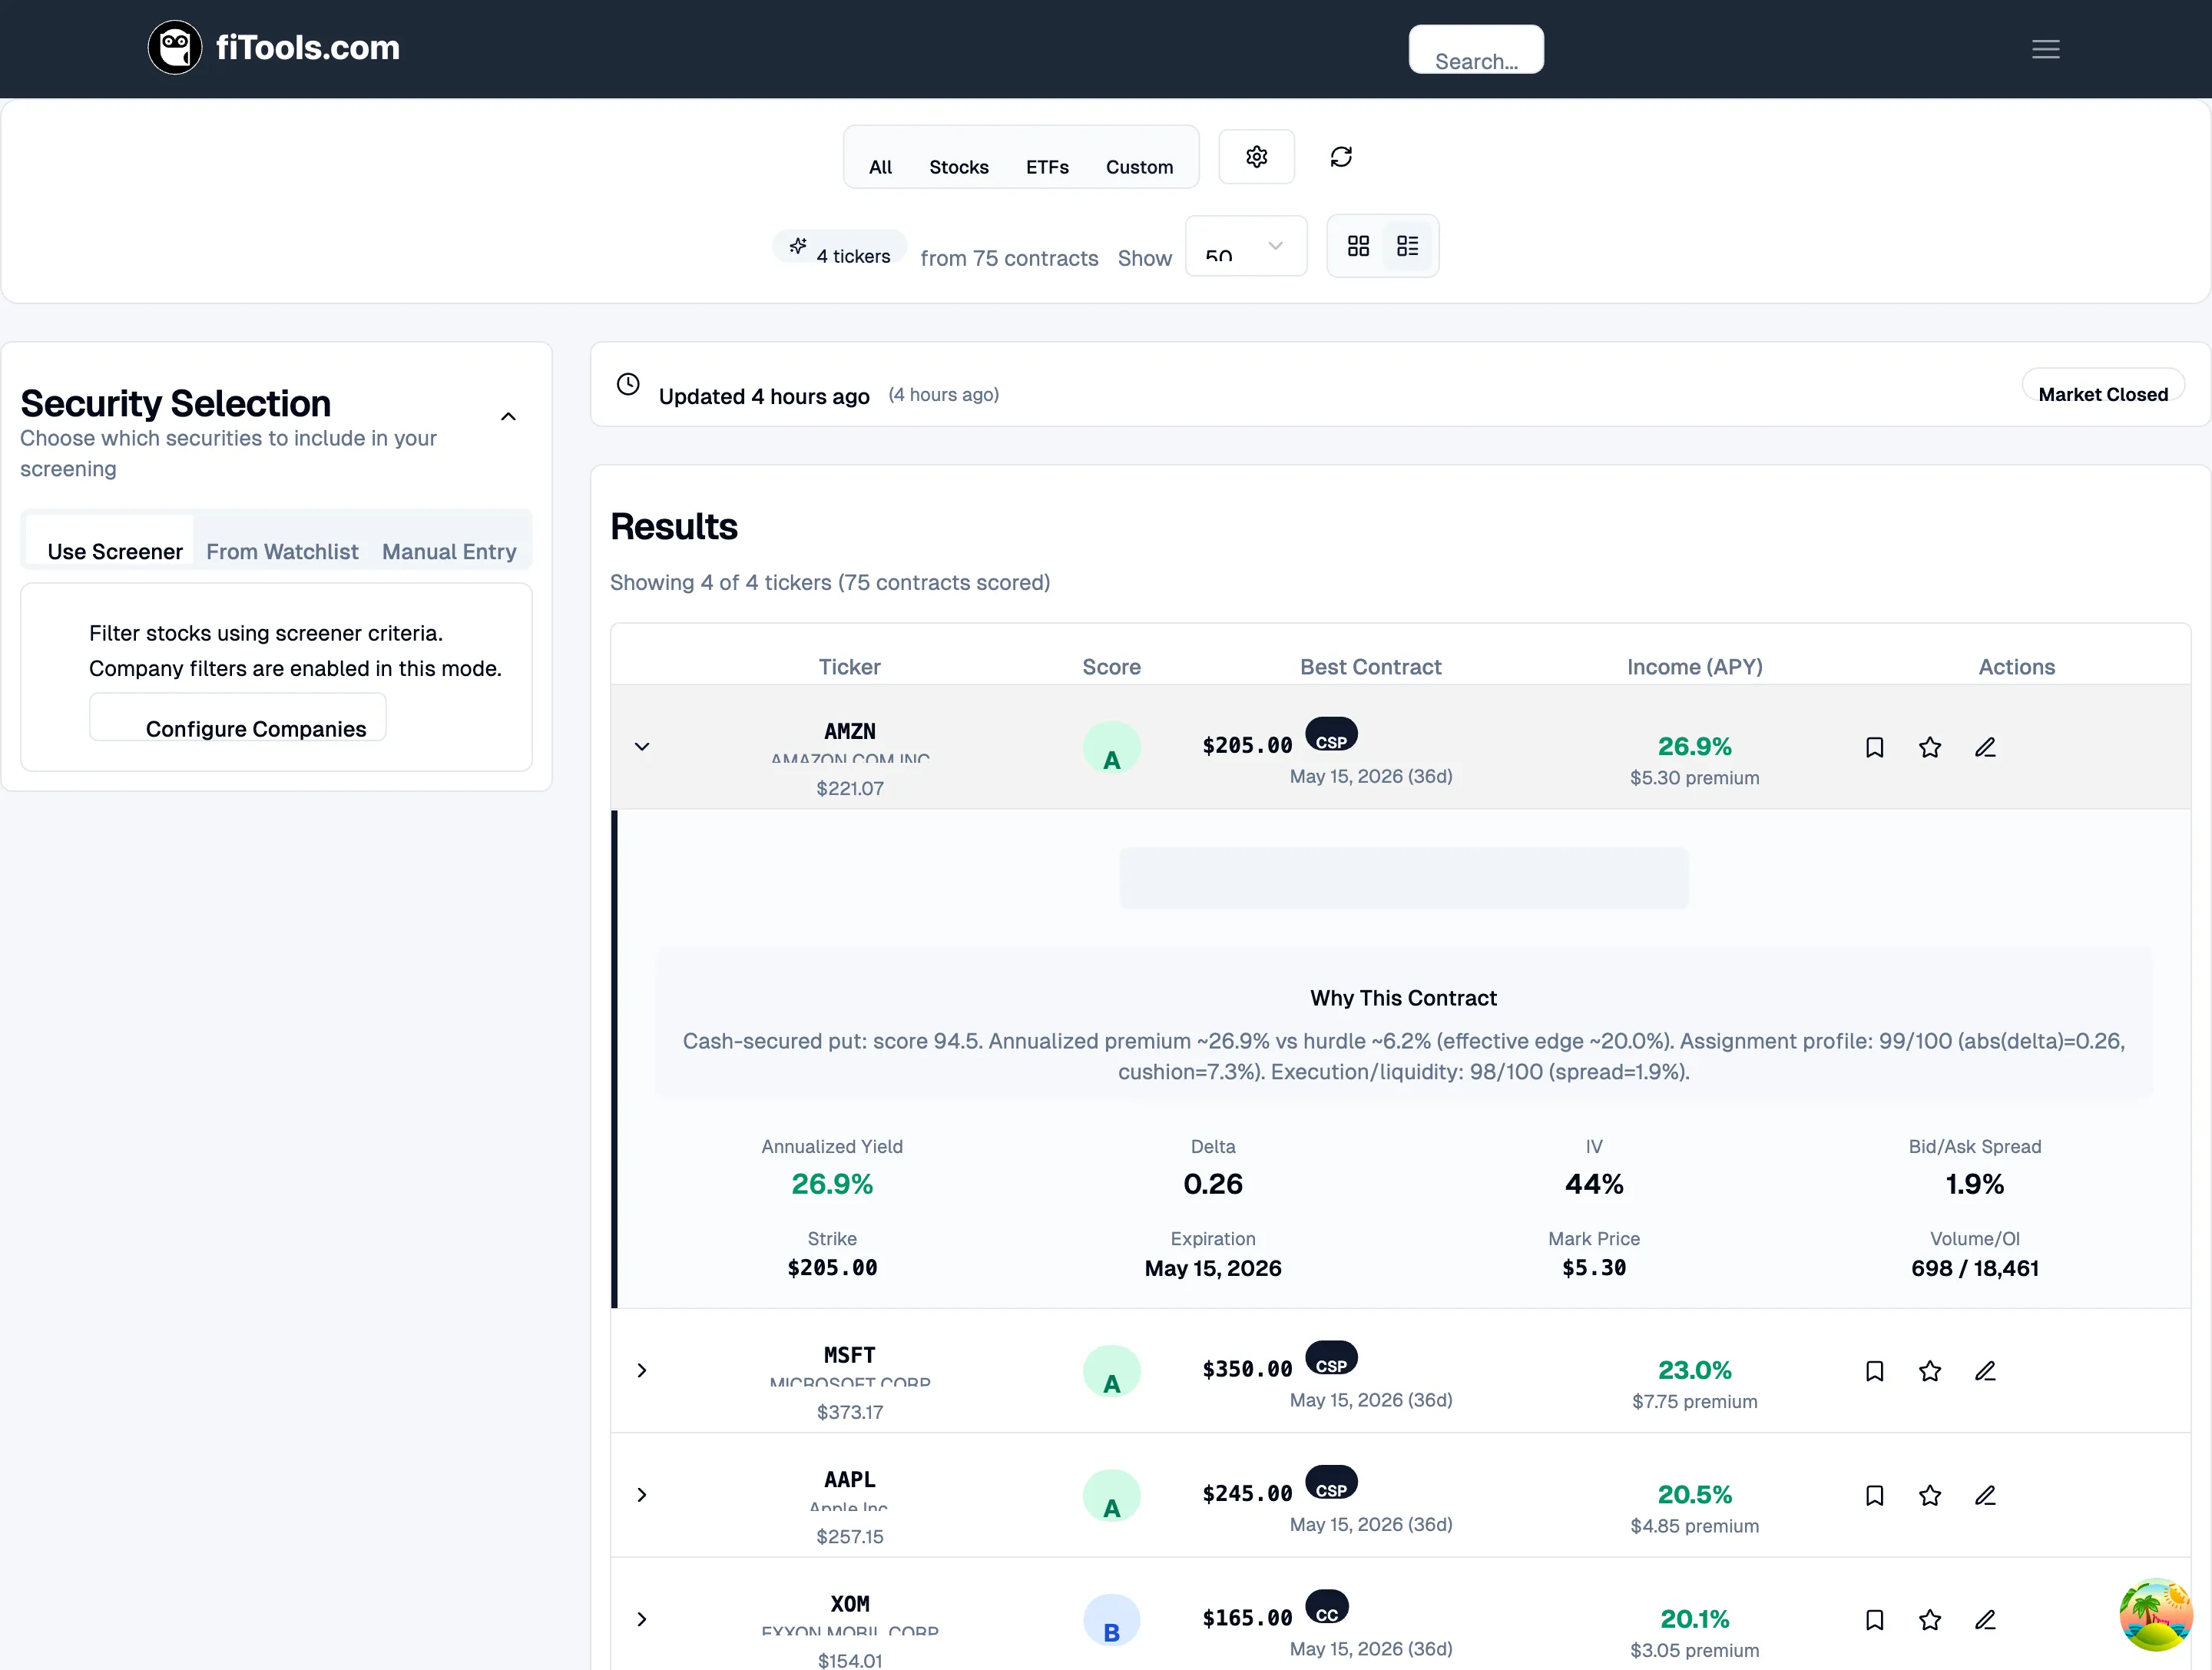Star the AAPL row
The height and width of the screenshot is (1670, 2212).
tap(1930, 1495)
